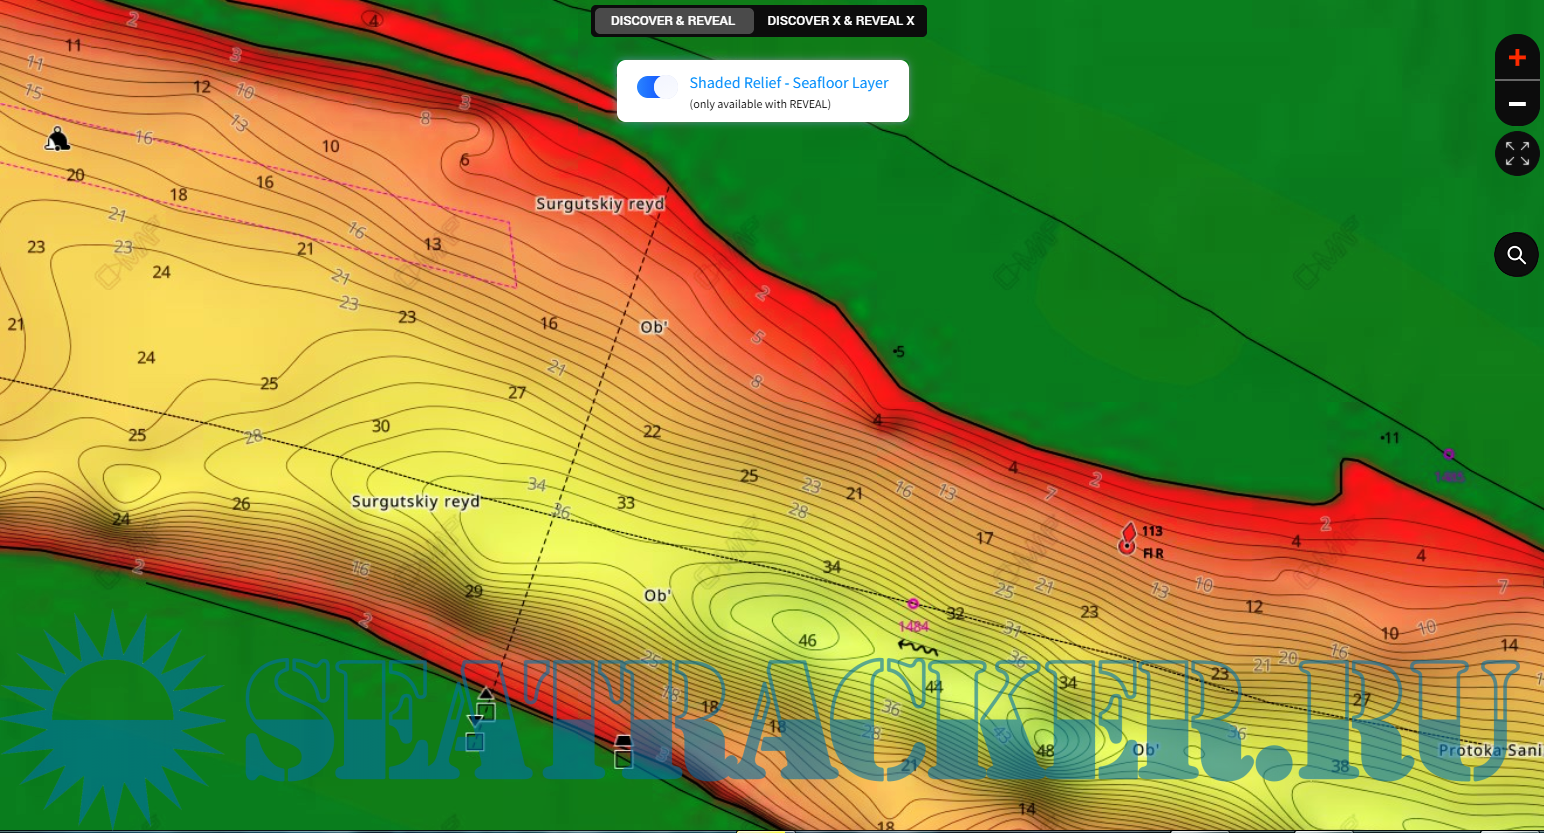1544x833 pixels.
Task: Switch to DISCOVER X & REVEAL X tab
Action: pyautogui.click(x=840, y=21)
